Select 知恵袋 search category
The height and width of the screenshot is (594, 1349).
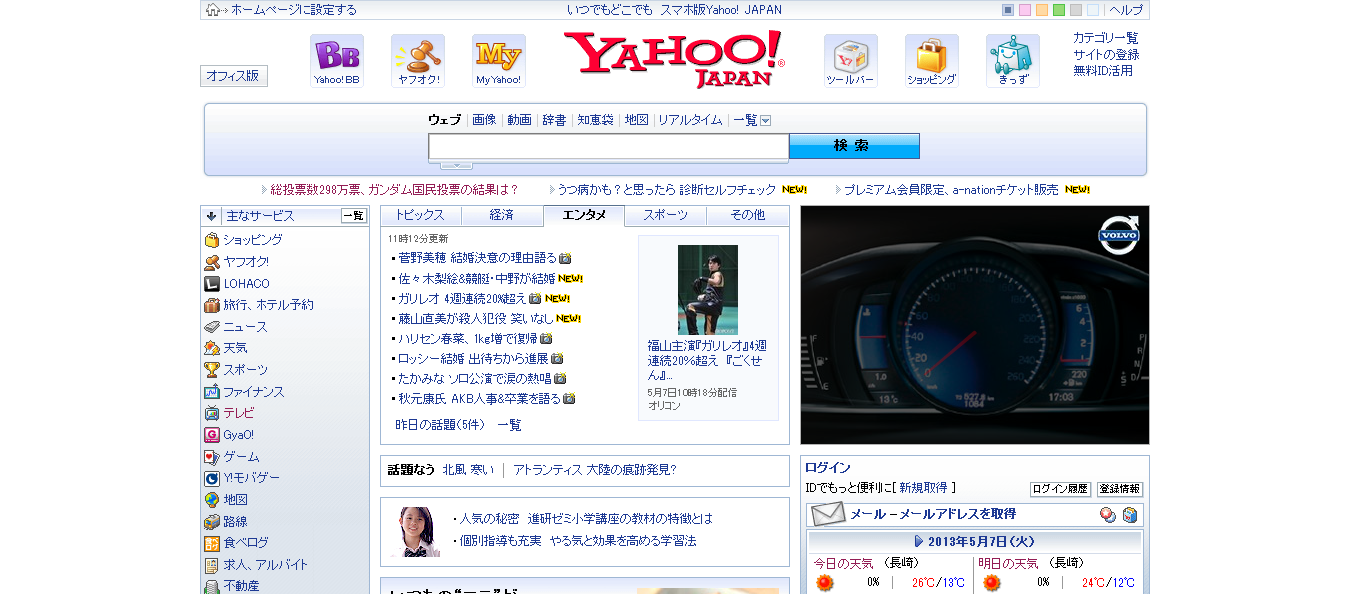coord(595,120)
